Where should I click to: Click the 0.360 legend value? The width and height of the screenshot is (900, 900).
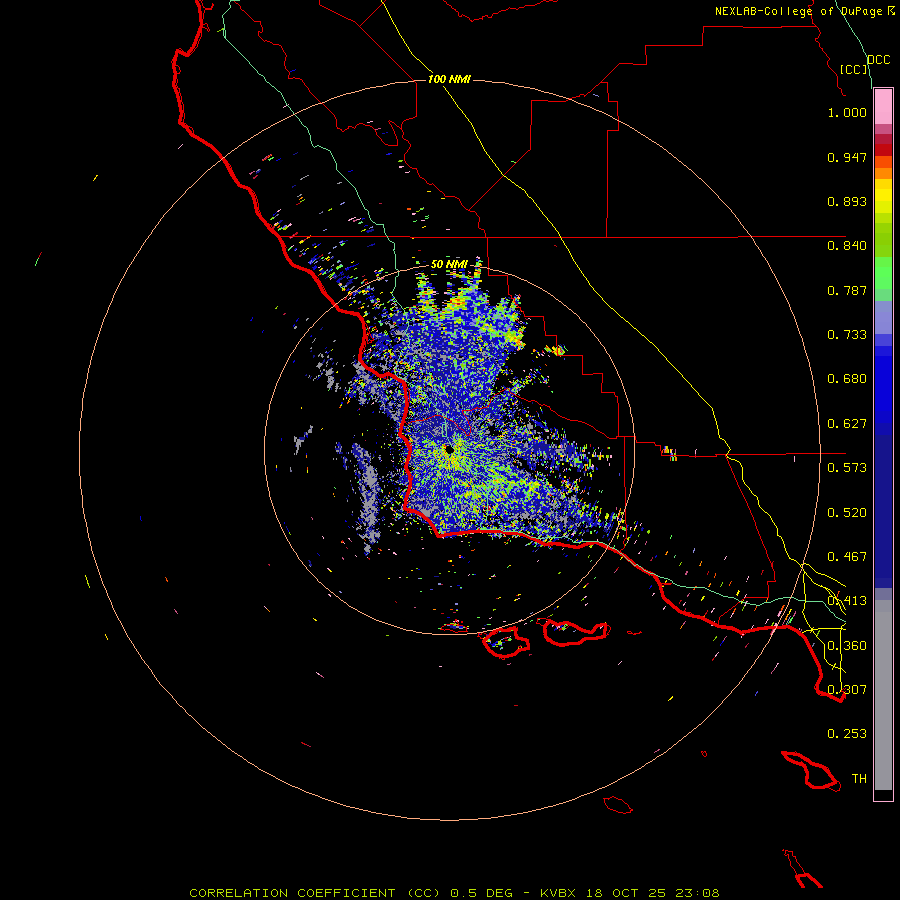click(x=847, y=646)
